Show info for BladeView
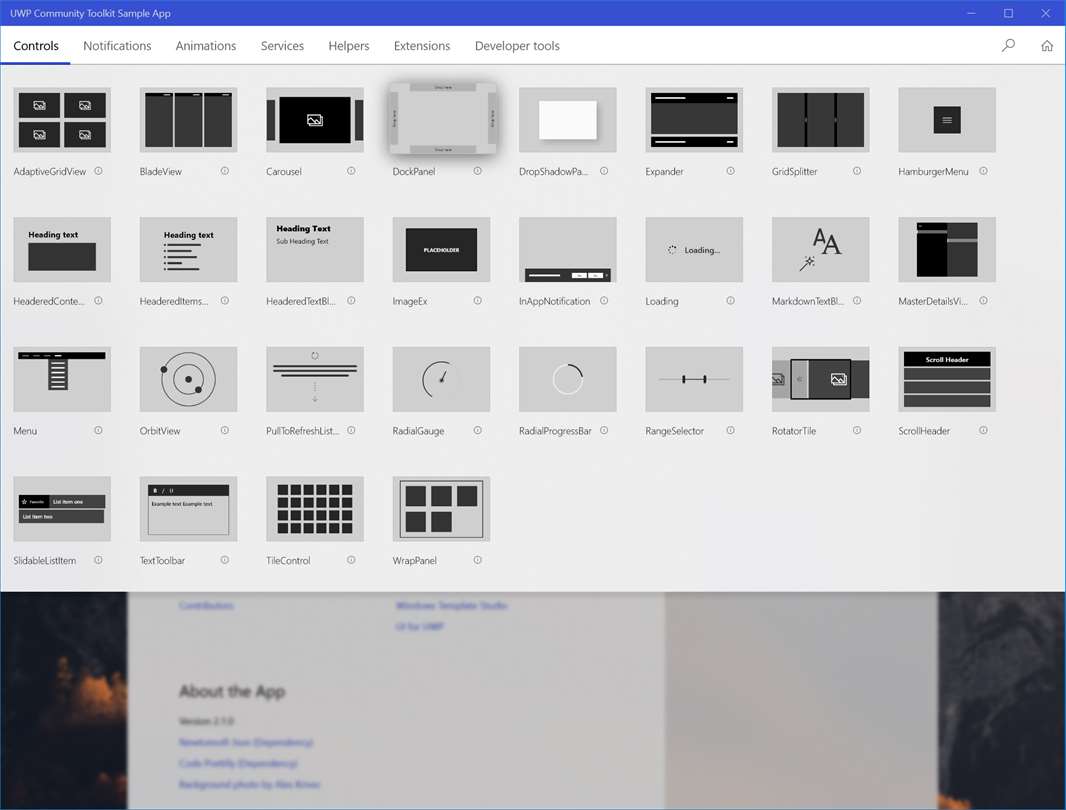Screen dimensions: 1066x810 [225, 171]
